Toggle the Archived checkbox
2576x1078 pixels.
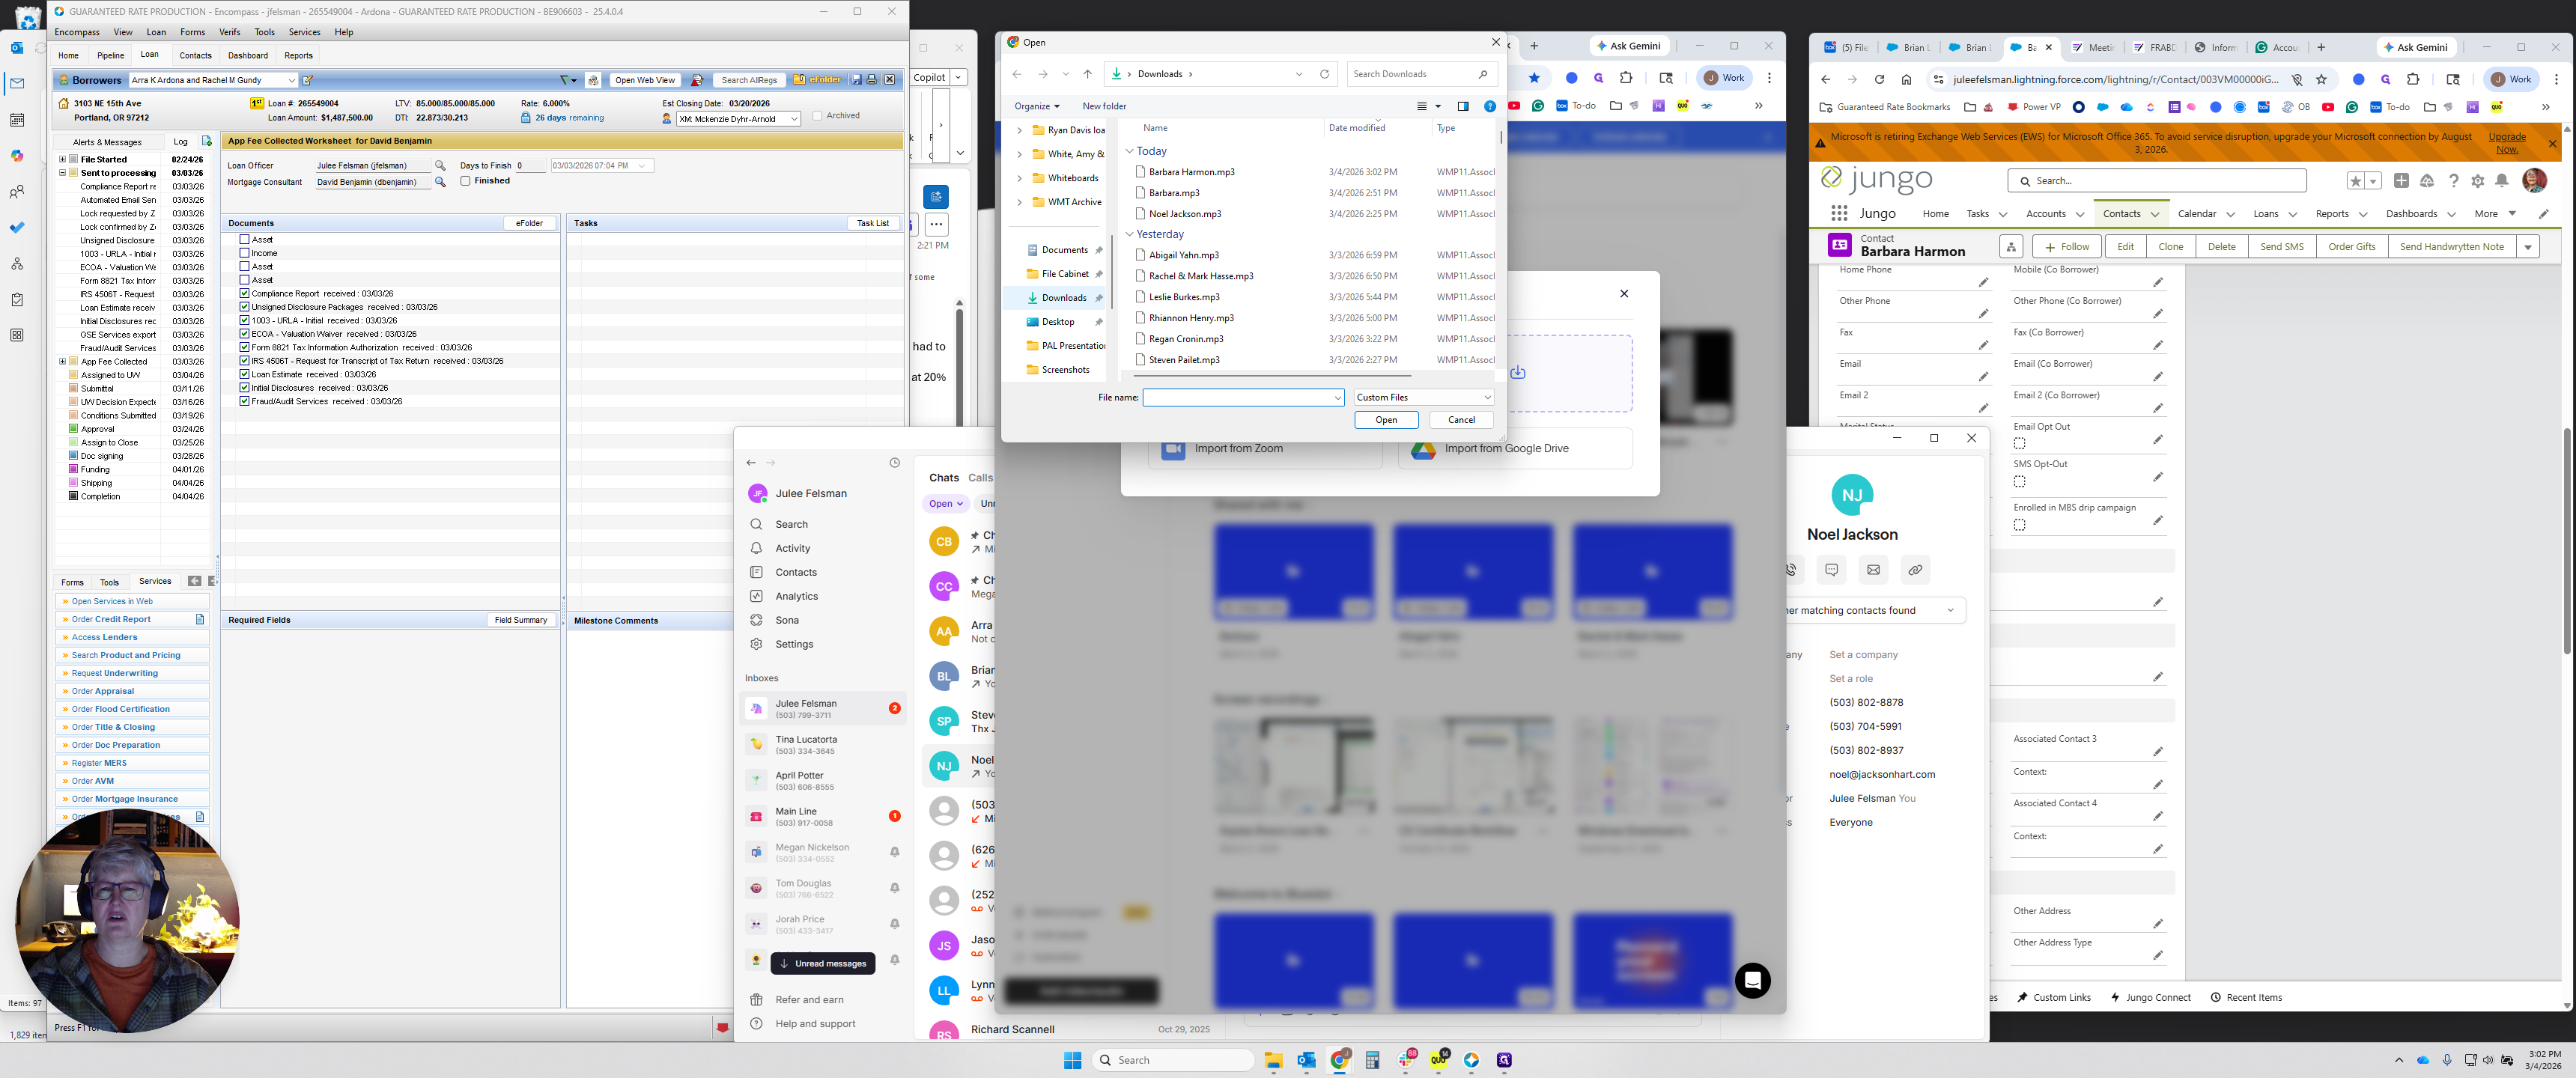coord(817,116)
